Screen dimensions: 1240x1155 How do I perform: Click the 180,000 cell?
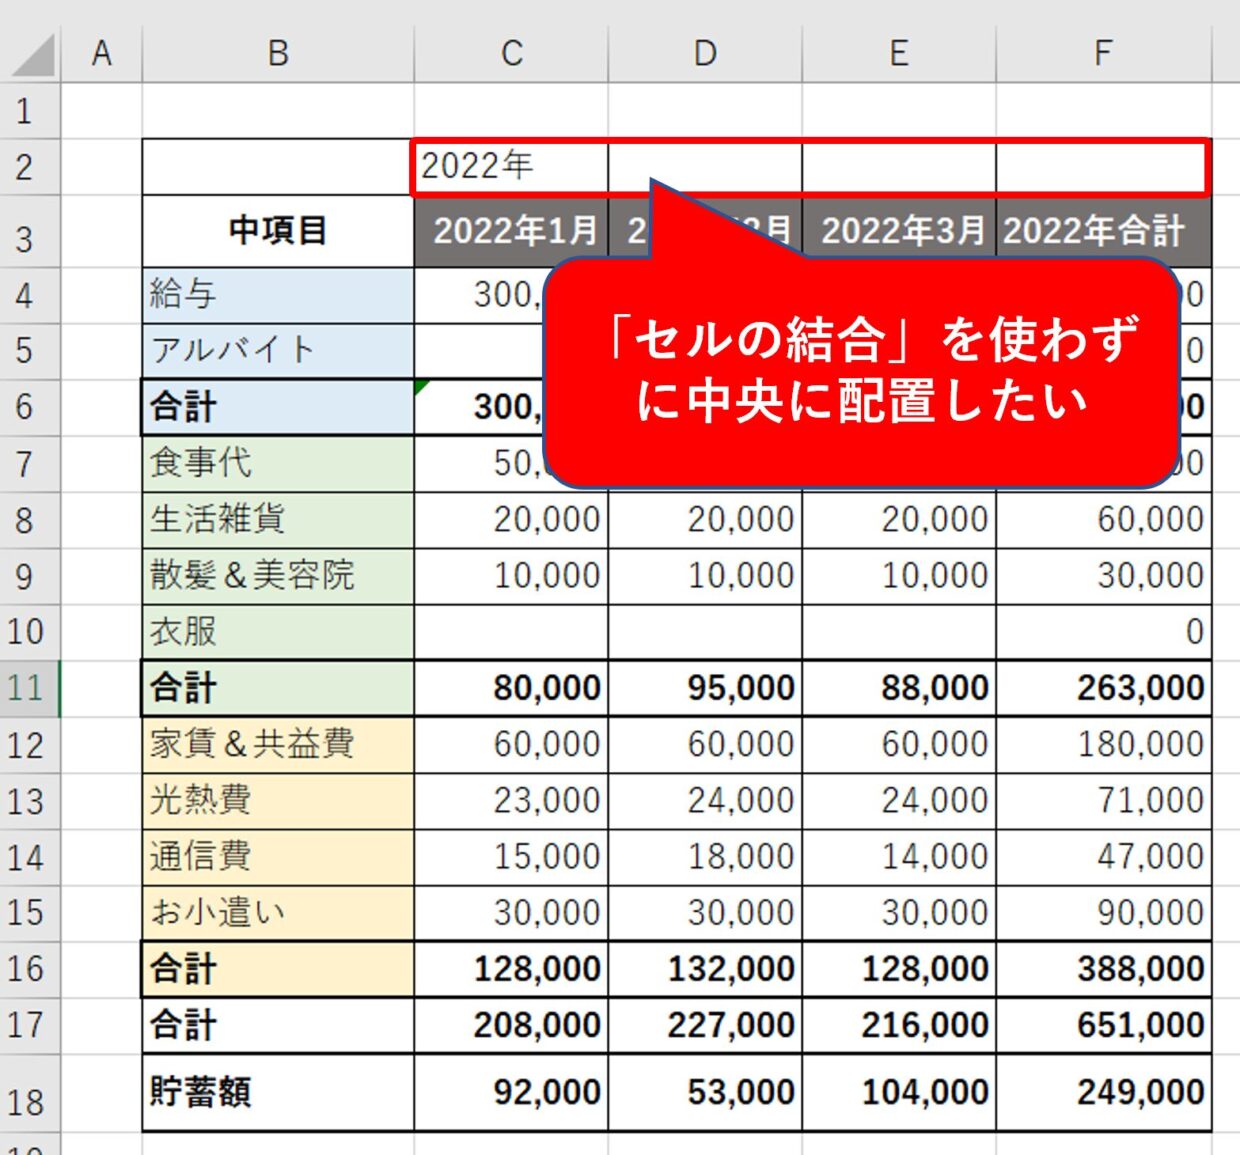point(1103,744)
